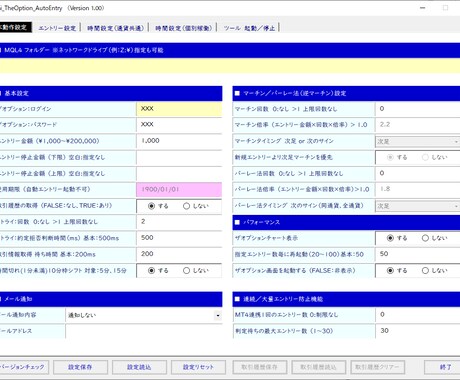Click the エントリー停止金額 (下限) field
Image resolution: width=460 pixels, height=380 pixels.
coord(179,157)
